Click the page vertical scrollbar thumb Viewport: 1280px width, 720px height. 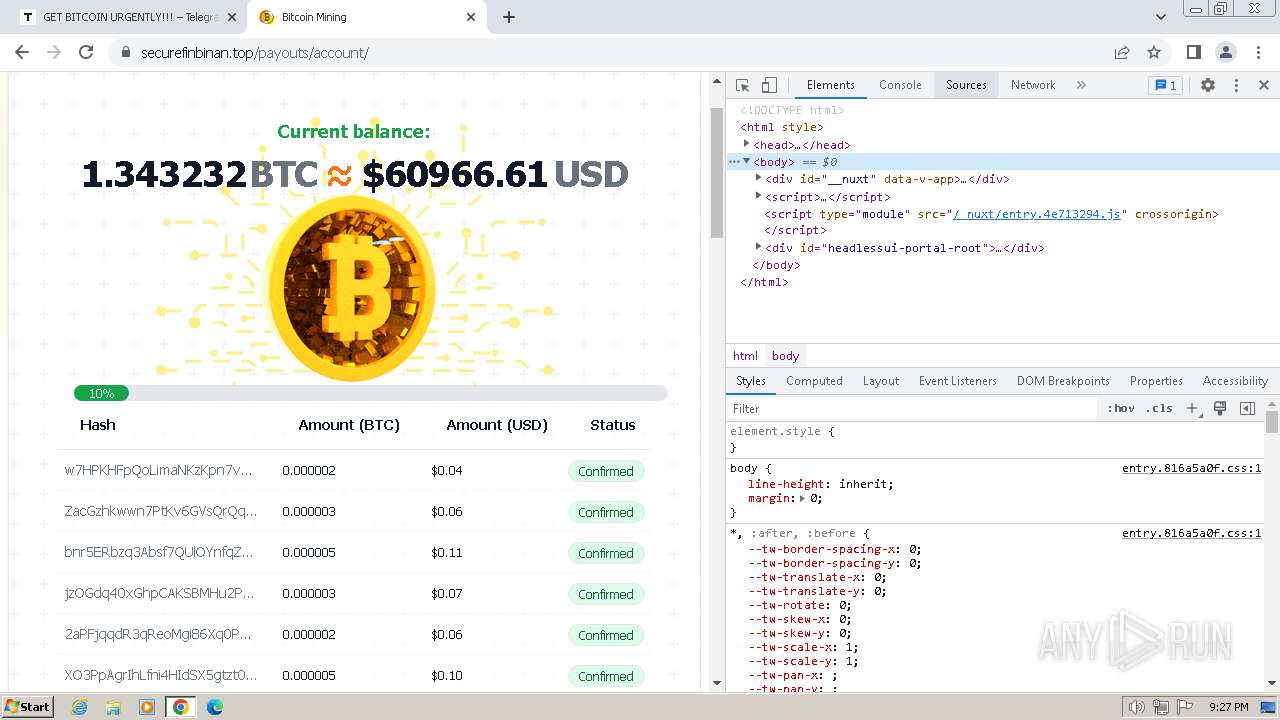(716, 172)
